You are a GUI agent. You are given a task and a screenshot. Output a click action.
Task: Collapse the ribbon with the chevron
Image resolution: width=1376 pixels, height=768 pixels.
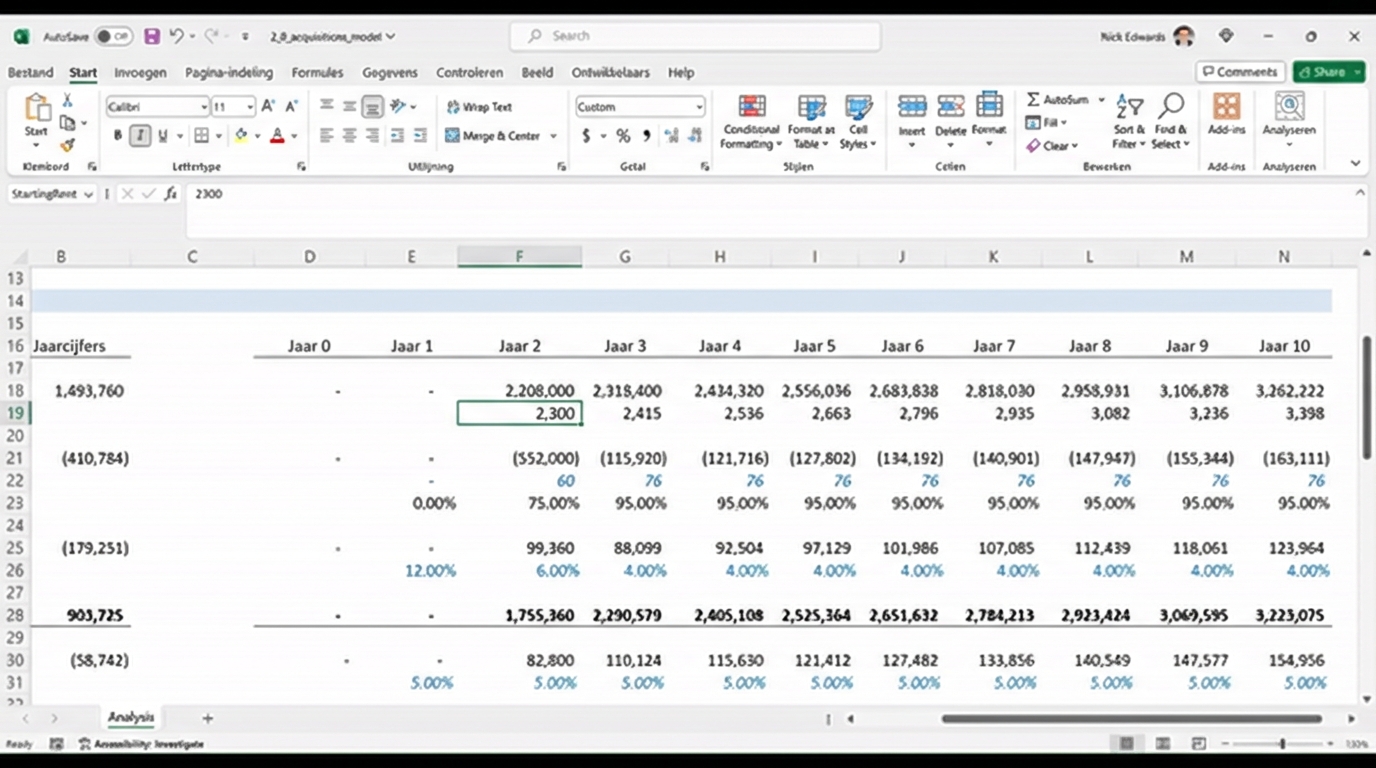1355,162
